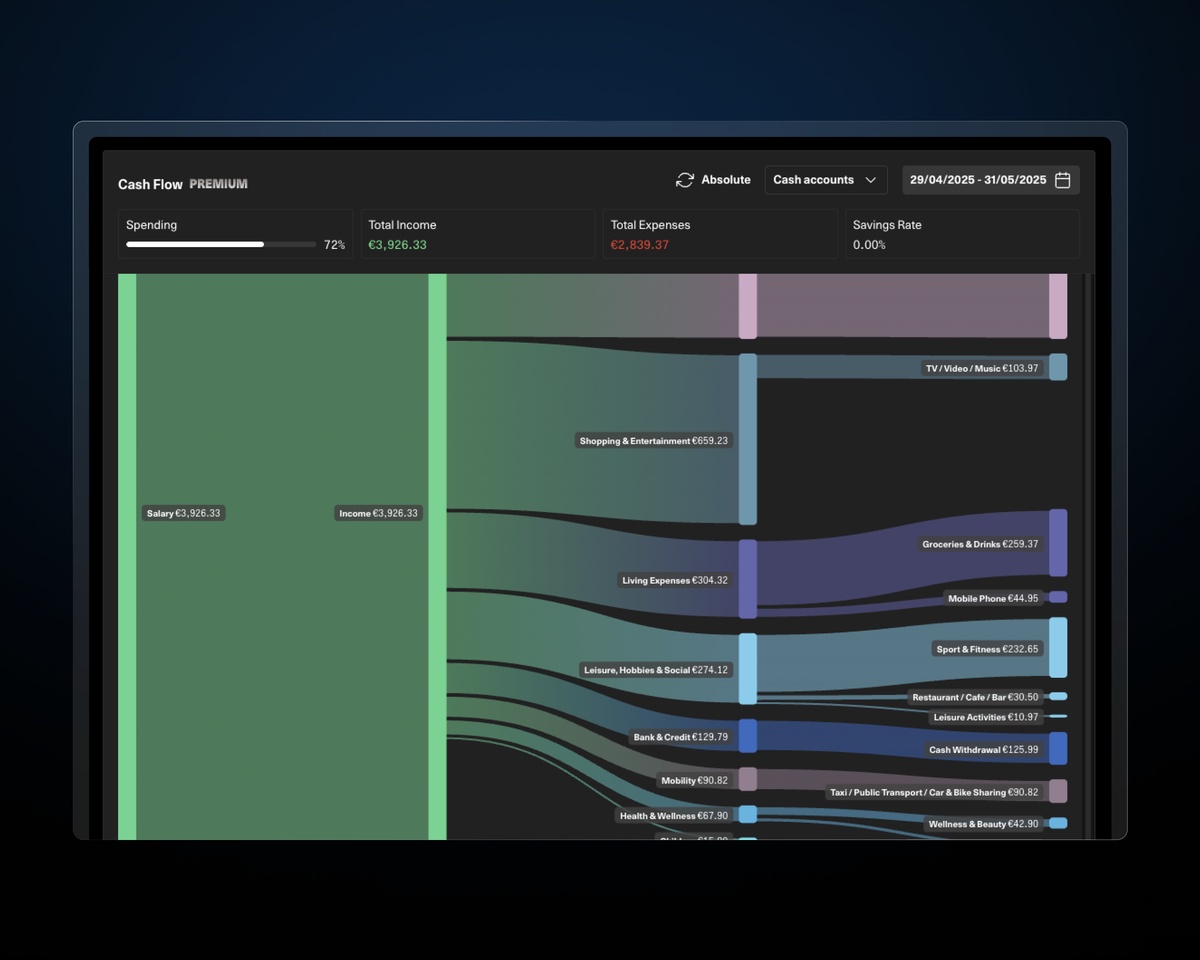This screenshot has height=960, width=1200.
Task: Open the Cash accounts dropdown
Action: 826,180
